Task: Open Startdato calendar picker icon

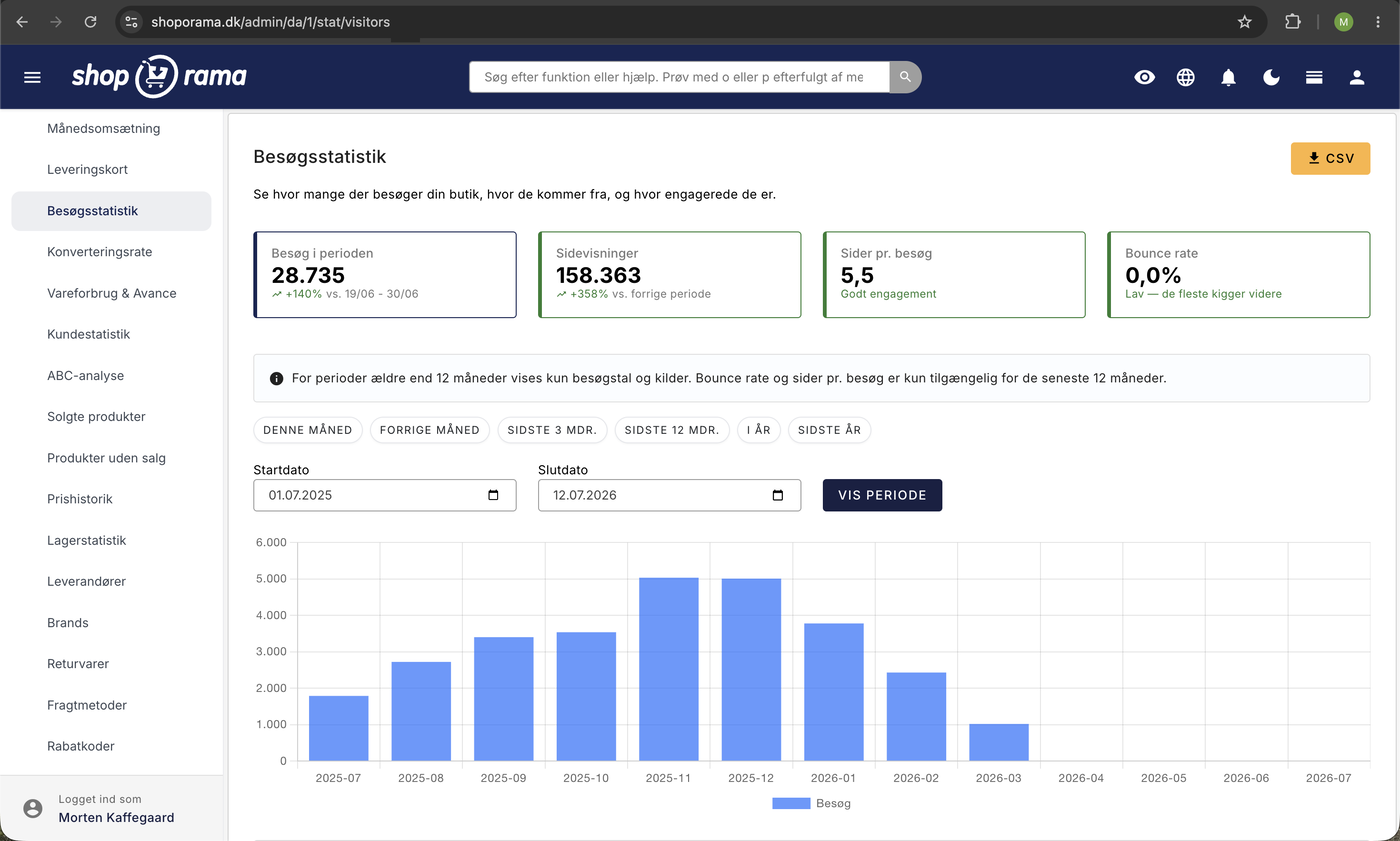Action: pyautogui.click(x=493, y=495)
